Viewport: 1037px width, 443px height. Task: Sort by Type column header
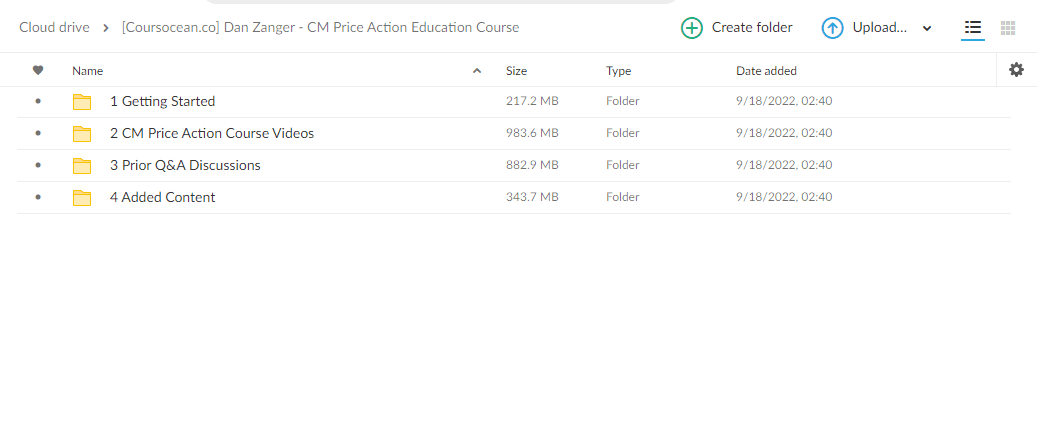[x=618, y=71]
